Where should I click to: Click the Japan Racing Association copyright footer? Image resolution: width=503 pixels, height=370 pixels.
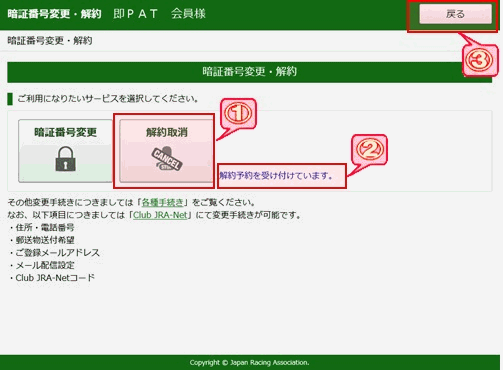pyautogui.click(x=249, y=362)
